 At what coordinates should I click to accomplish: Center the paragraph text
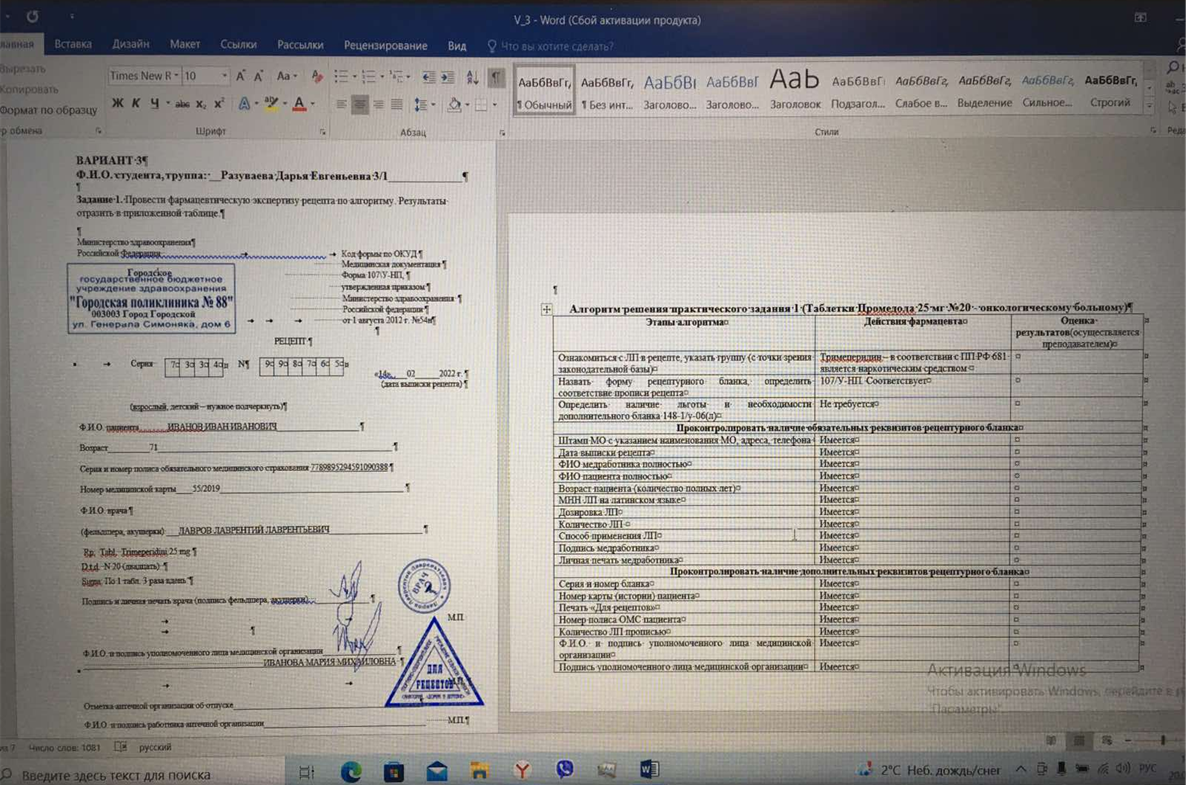pyautogui.click(x=360, y=104)
